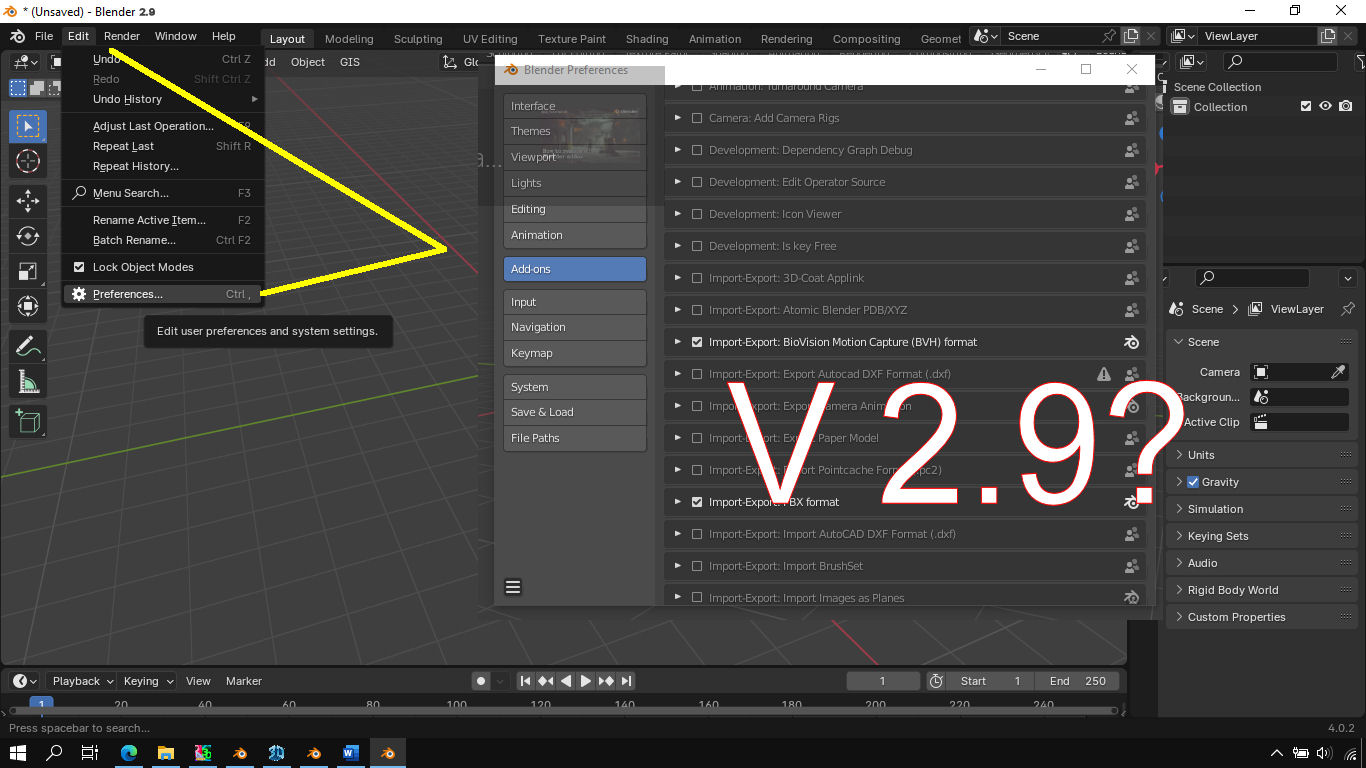Expand Import-Export: Atomic Blender PDB/XYZ details
This screenshot has width=1366, height=768.
click(678, 310)
